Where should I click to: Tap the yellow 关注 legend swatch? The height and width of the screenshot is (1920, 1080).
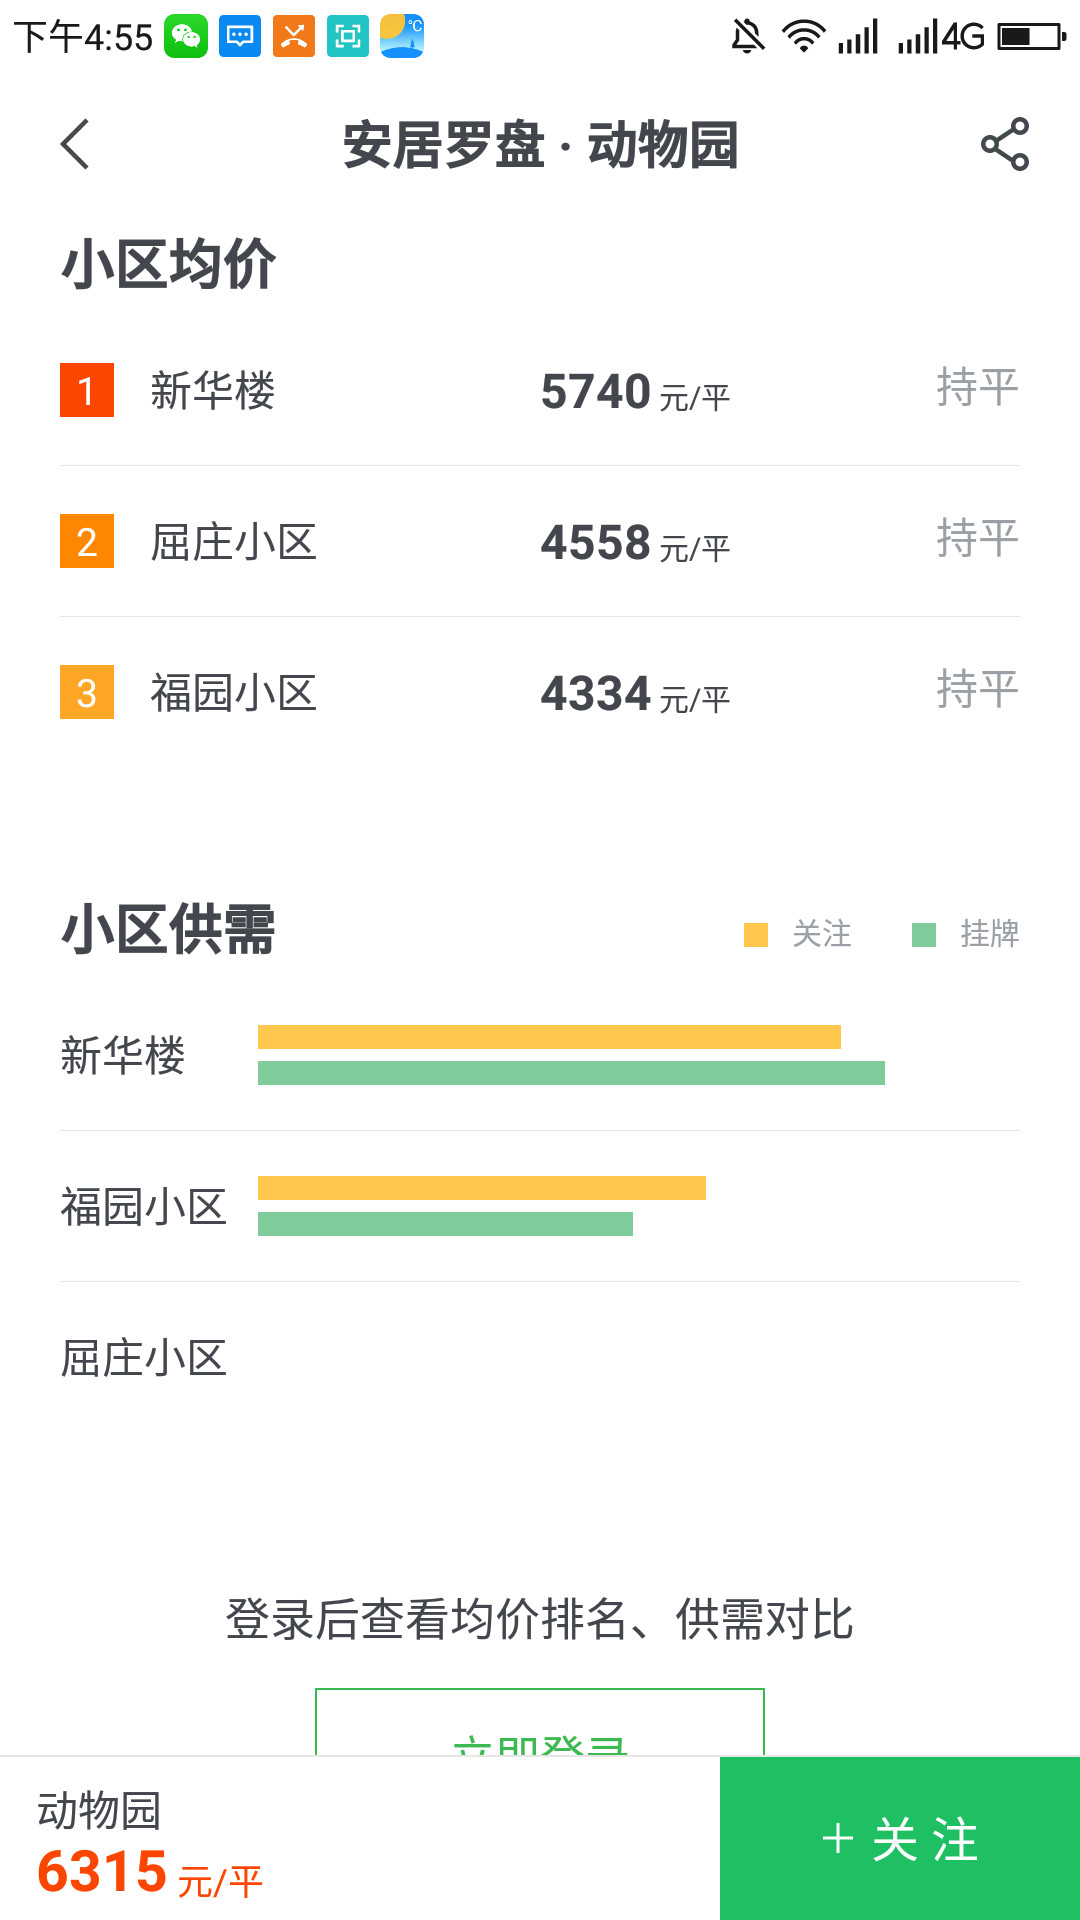[756, 934]
